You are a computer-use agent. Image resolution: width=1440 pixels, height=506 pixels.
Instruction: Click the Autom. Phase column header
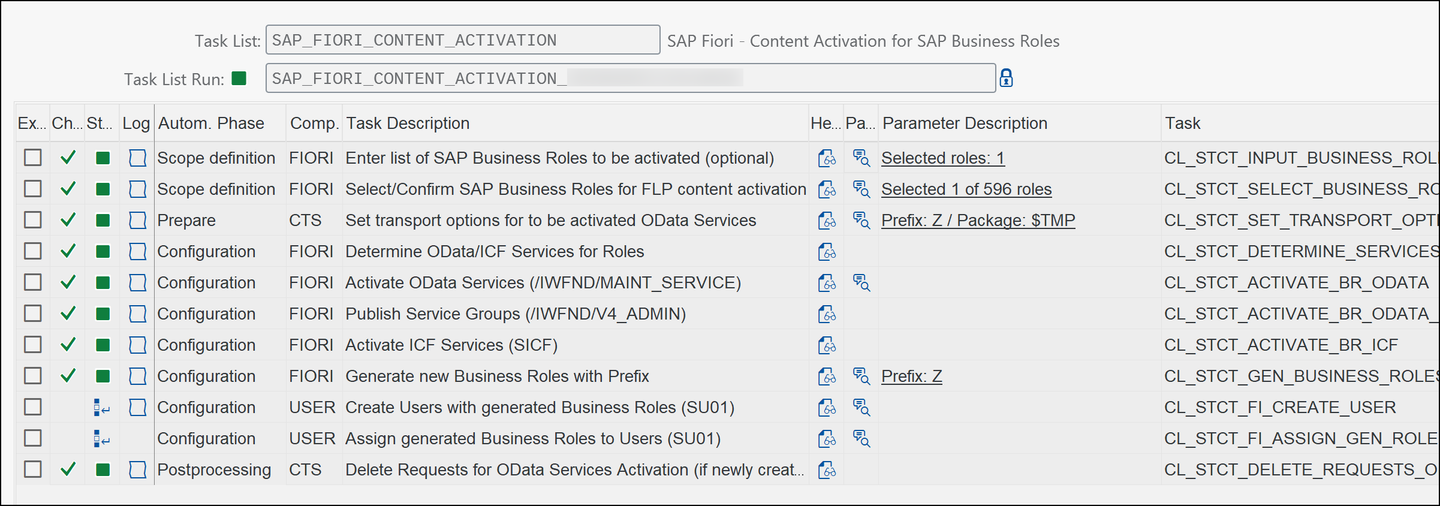[220, 123]
